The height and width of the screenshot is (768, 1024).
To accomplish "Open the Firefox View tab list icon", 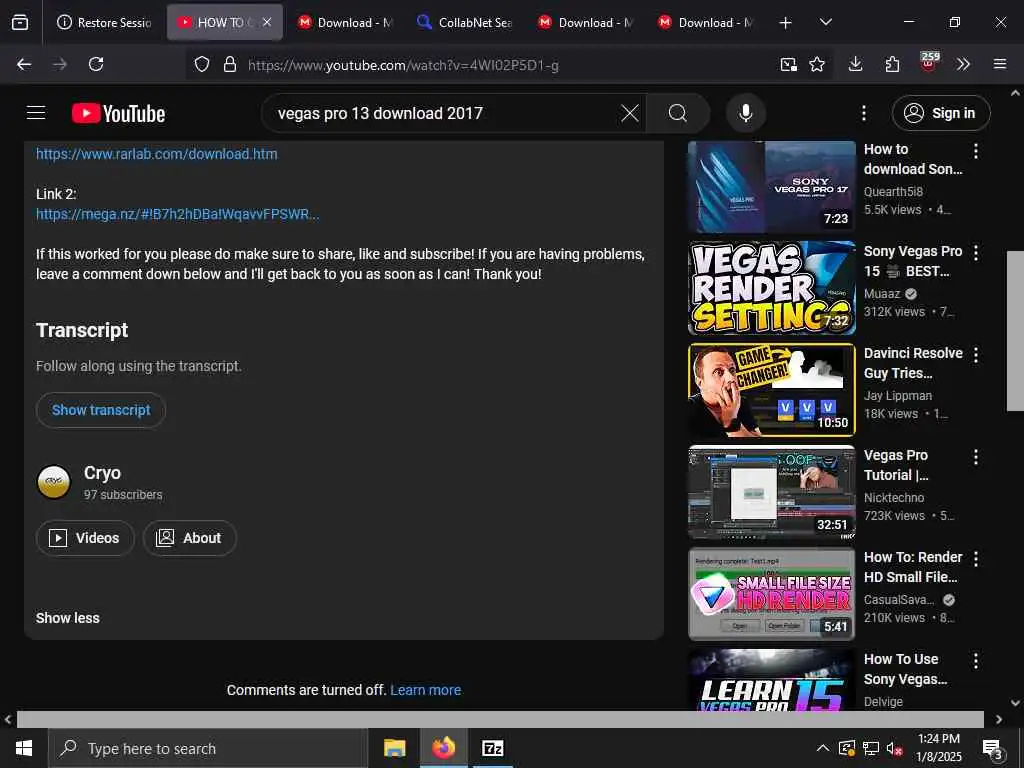I will click(x=20, y=23).
